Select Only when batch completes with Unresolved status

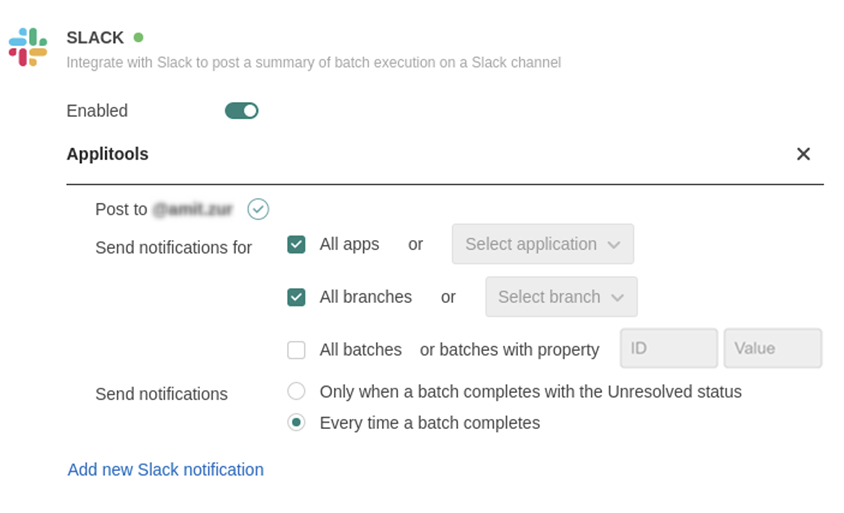pyautogui.click(x=296, y=391)
